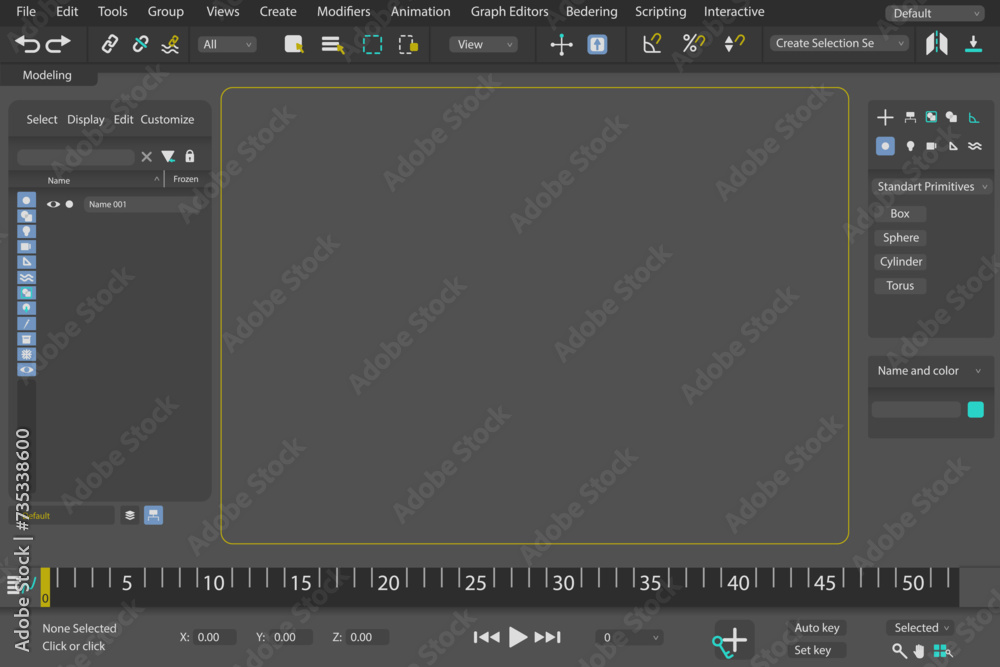Clear the scene explorer search with X
Viewport: 1000px width, 667px height.
147,156
